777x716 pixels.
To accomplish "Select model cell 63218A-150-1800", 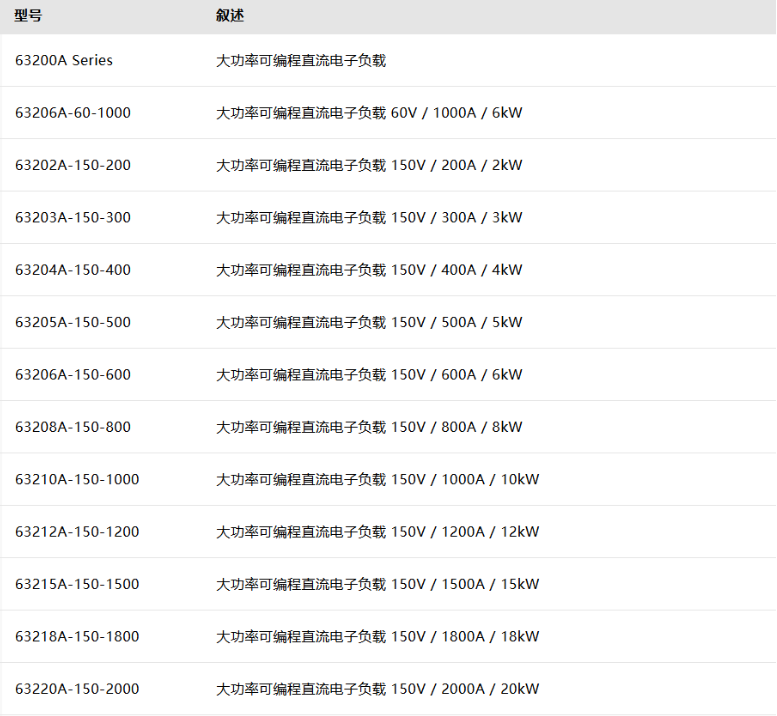I will coord(77,637).
